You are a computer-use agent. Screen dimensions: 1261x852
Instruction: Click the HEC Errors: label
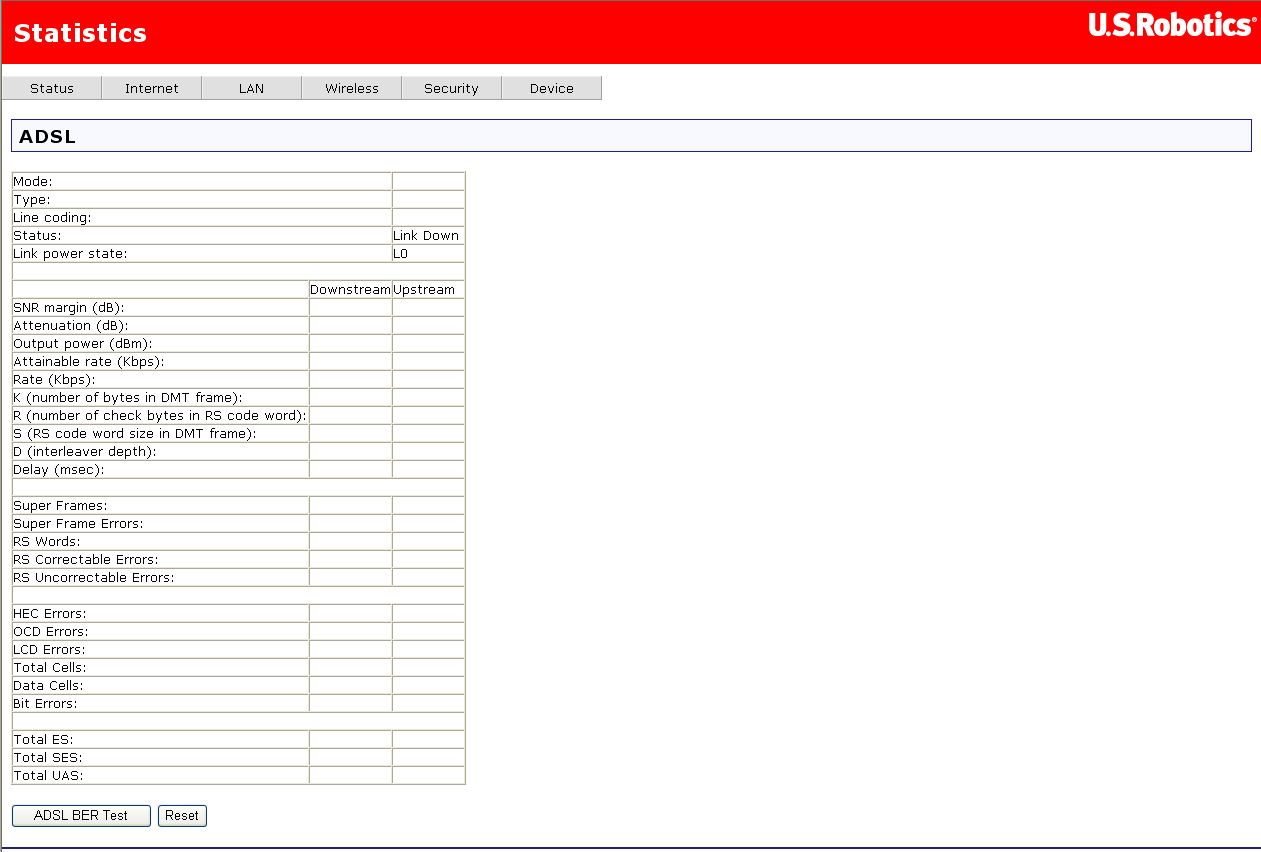pos(50,614)
